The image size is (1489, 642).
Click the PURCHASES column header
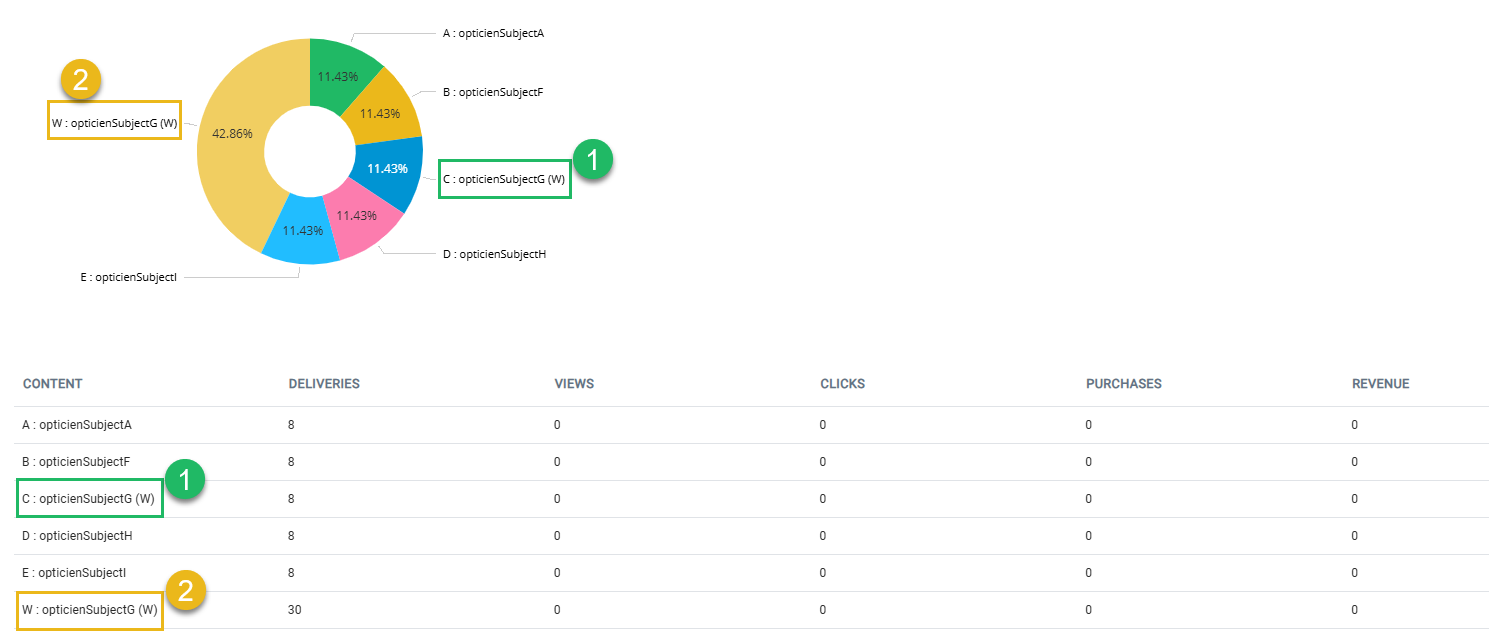click(1123, 384)
